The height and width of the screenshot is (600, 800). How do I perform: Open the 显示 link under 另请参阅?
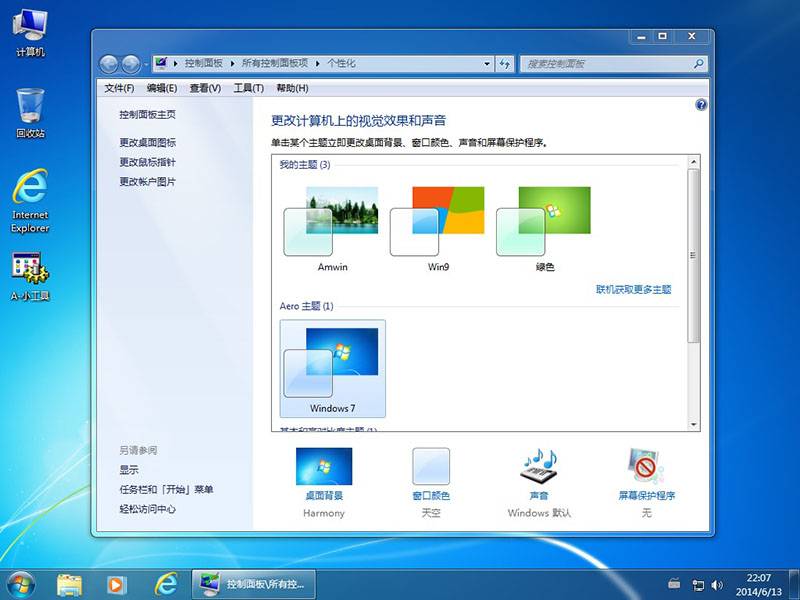129,470
